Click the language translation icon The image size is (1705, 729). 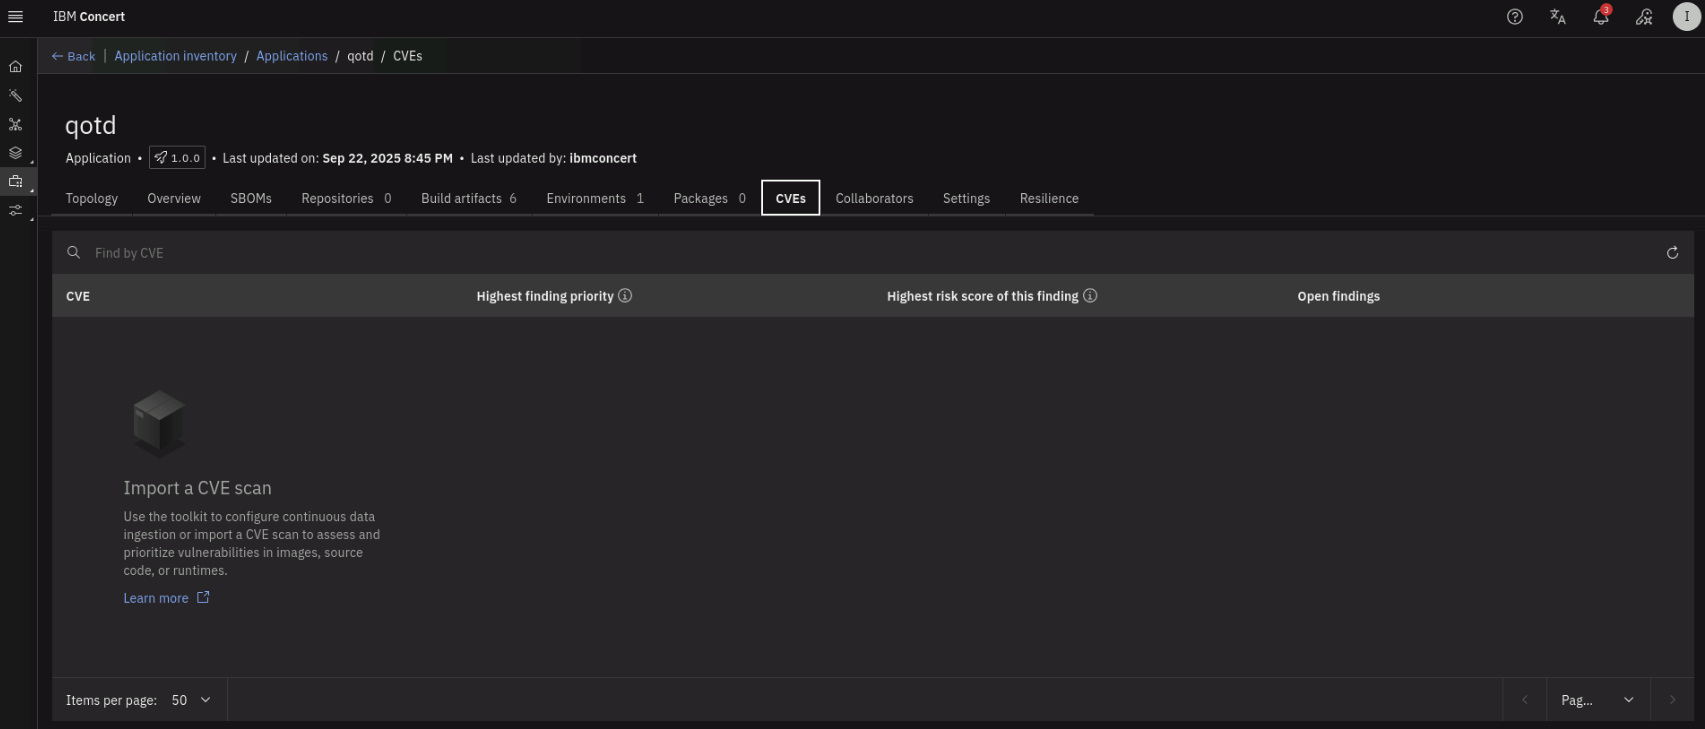click(1557, 17)
